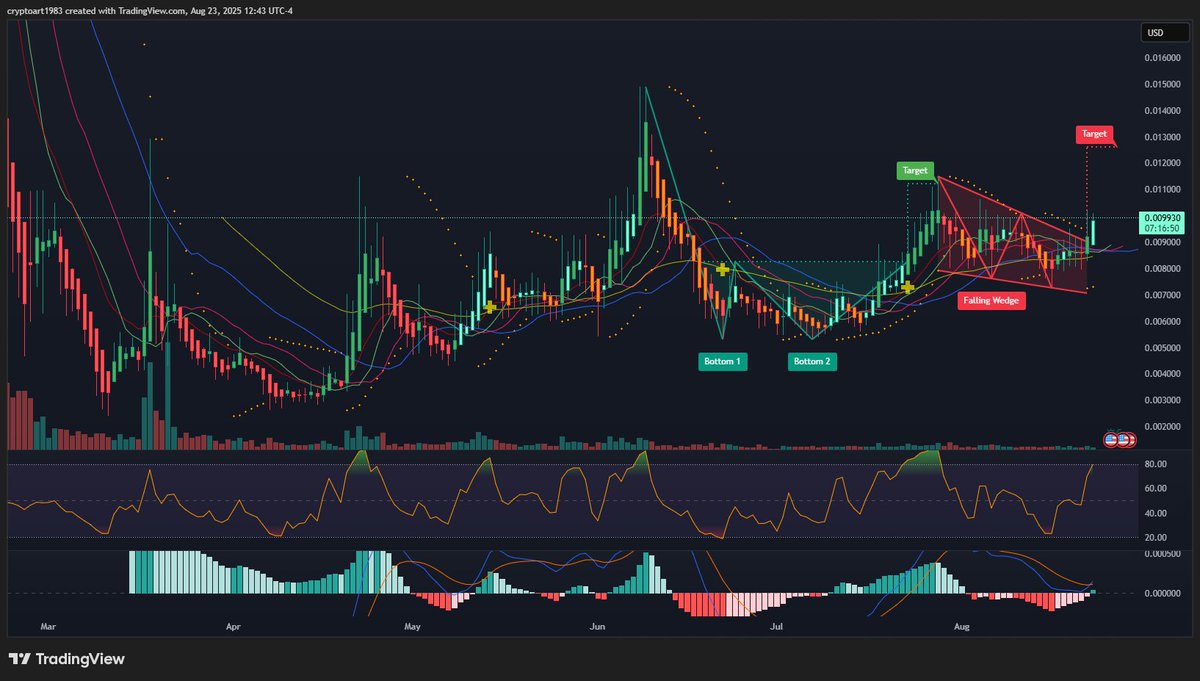This screenshot has width=1200, height=681.
Task: Click the Mar date label
Action: pos(46,627)
